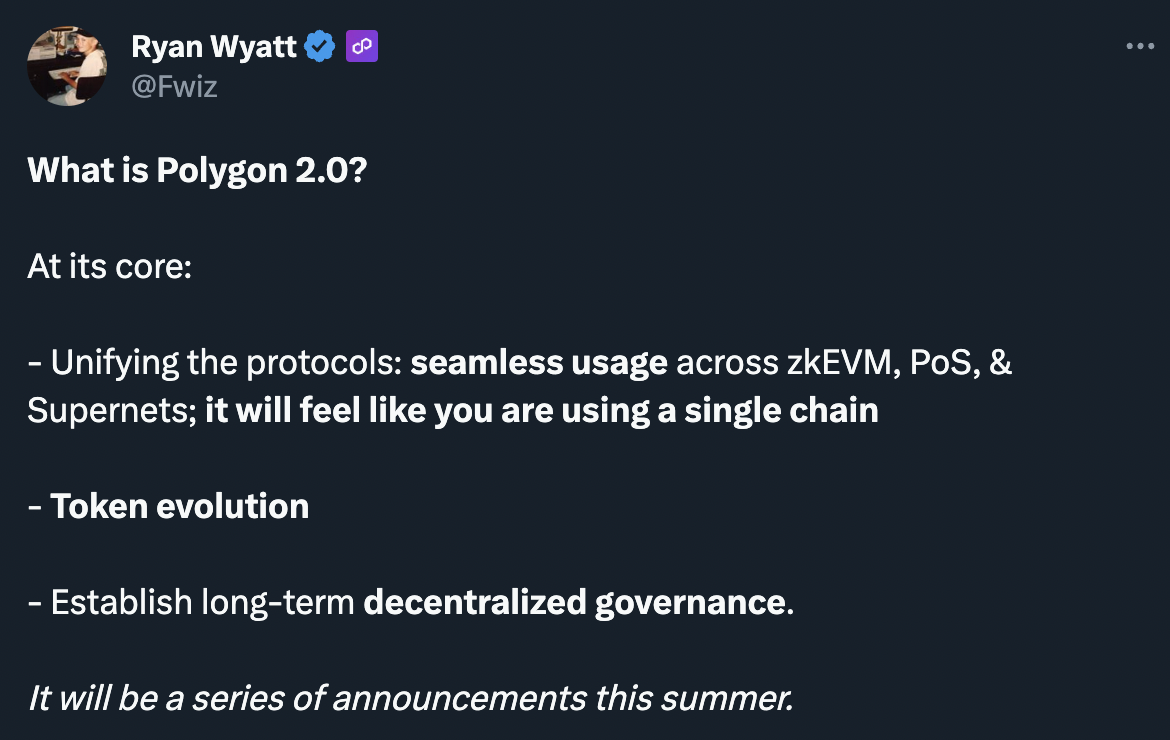Click the 'At its core:' text line

click(110, 266)
